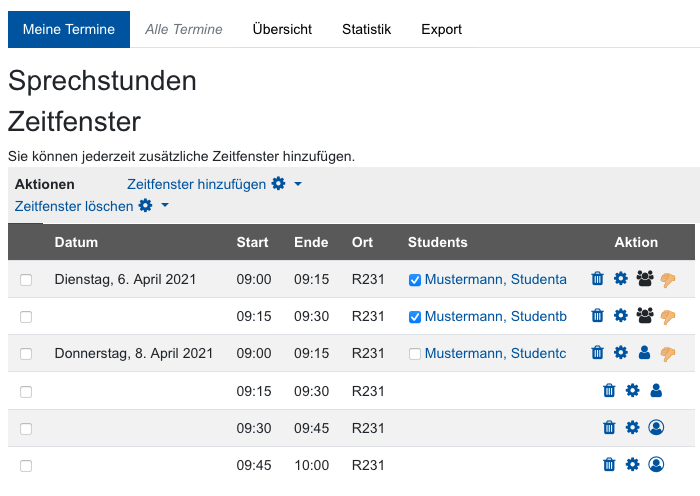Go to the Export tab
Viewport: 700px width, 496px height.
[x=441, y=29]
